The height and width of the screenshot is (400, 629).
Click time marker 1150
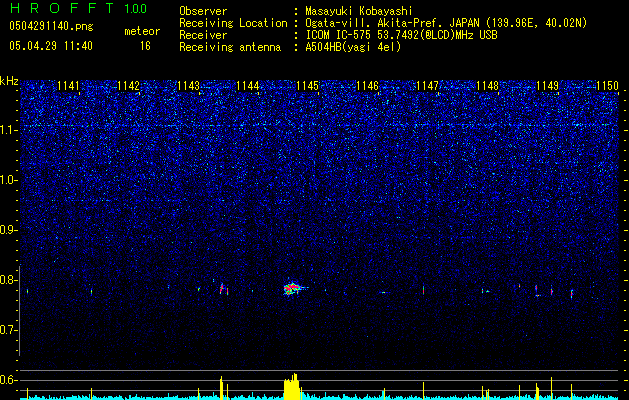pos(607,86)
